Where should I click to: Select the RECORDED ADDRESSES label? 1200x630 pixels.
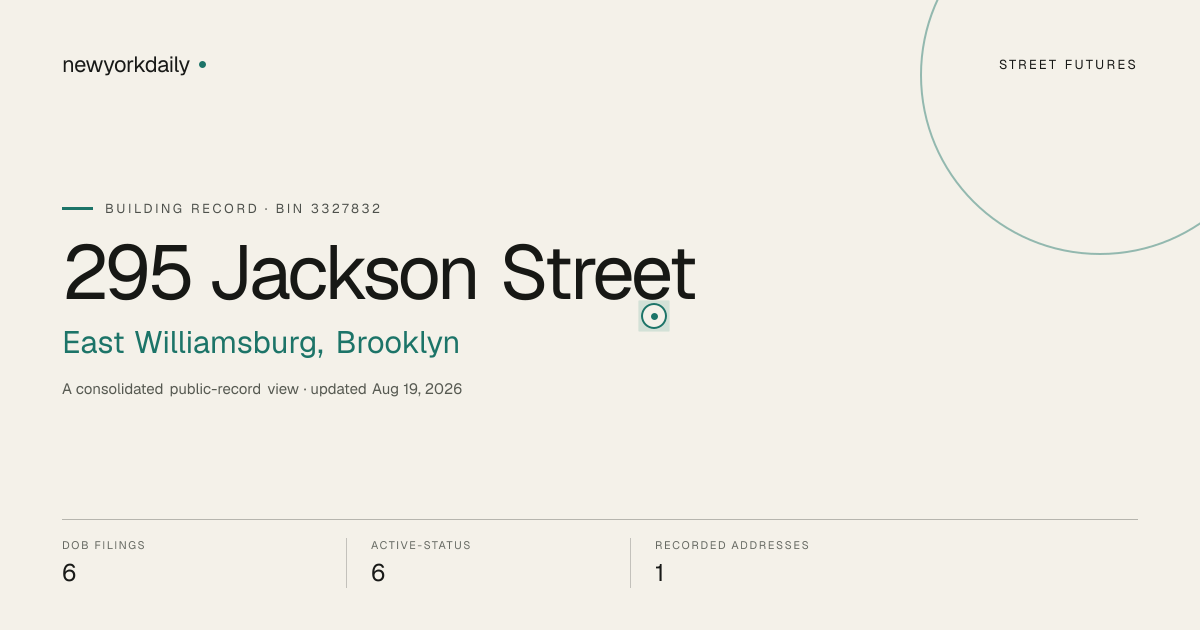732,545
